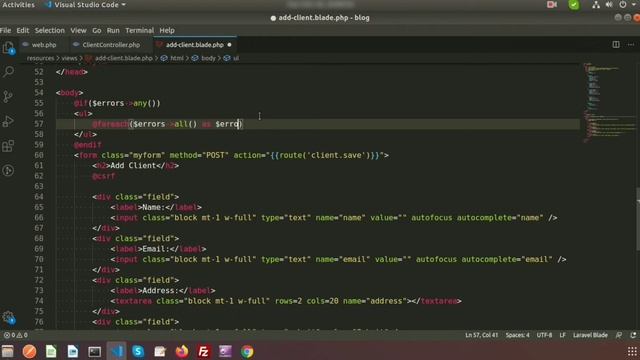Click the minimap code overview
The height and width of the screenshot is (360, 640).
[609, 102]
